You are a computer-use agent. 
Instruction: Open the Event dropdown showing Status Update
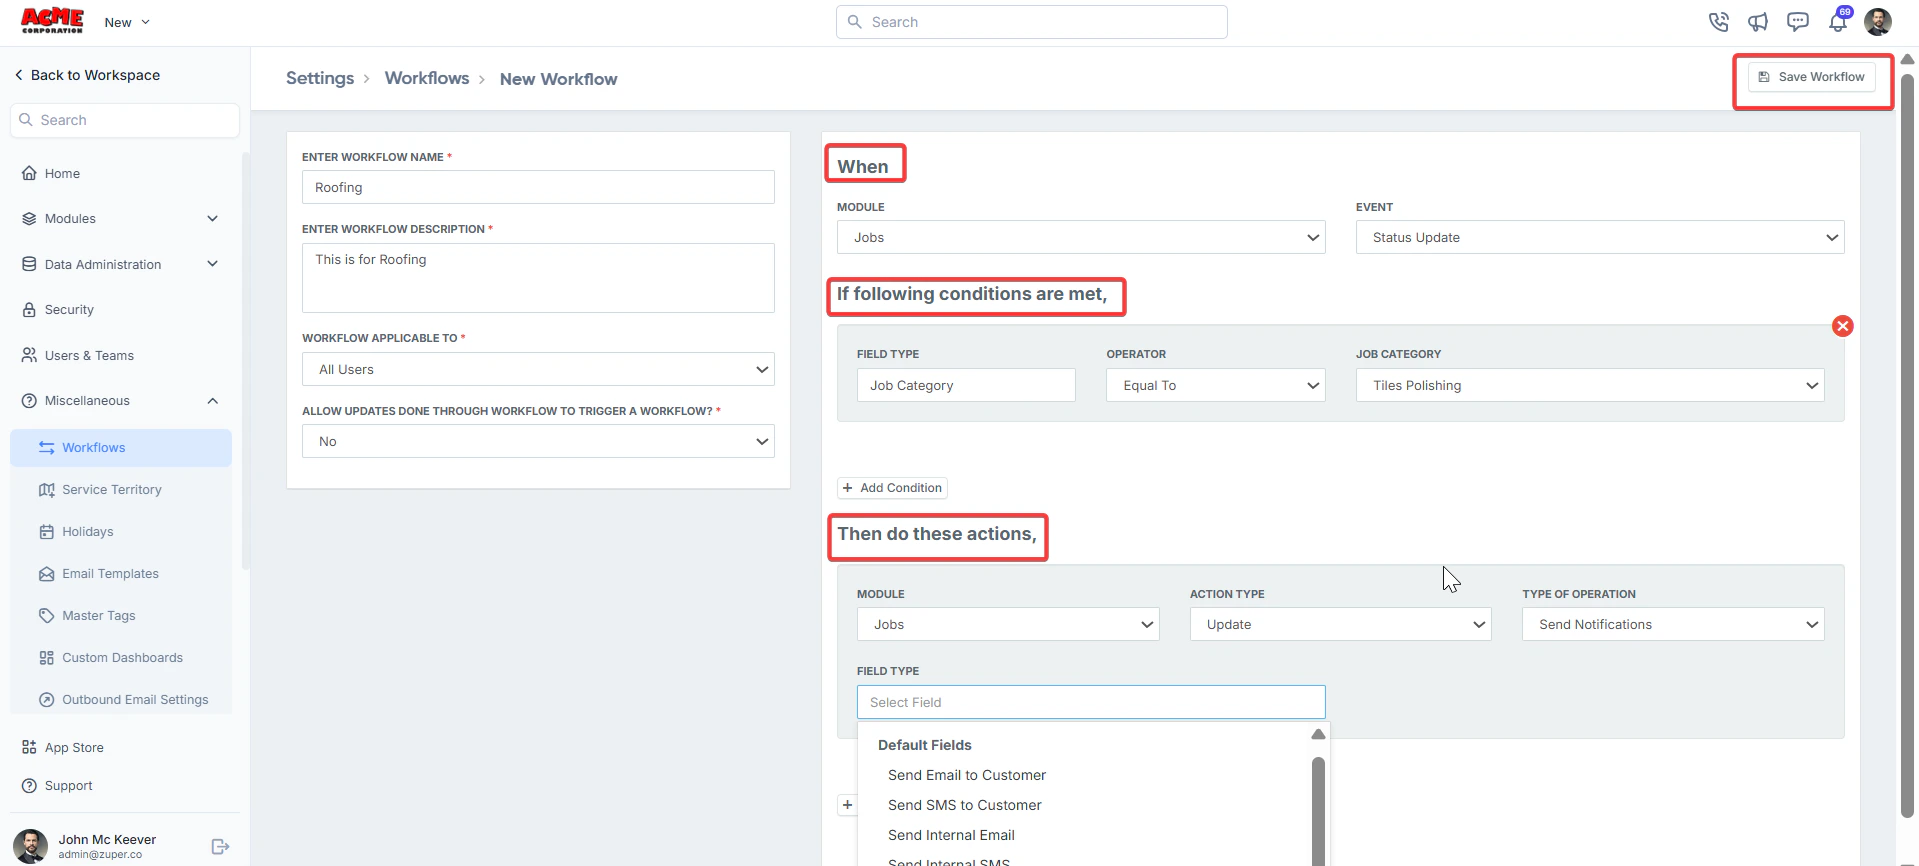click(x=1600, y=237)
